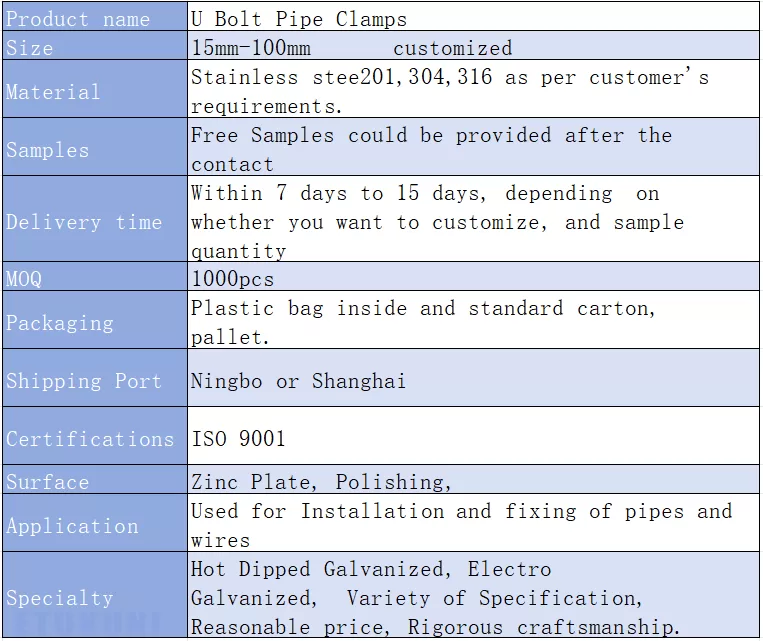Click the "Delivery time" label cell
The width and height of the screenshot is (763, 641).
tap(94, 221)
